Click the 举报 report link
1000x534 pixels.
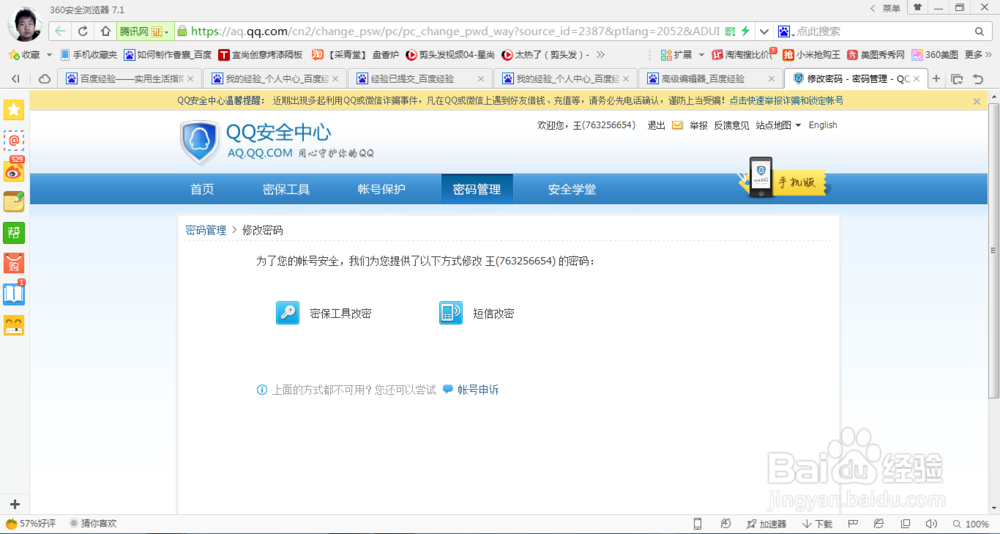click(x=698, y=126)
